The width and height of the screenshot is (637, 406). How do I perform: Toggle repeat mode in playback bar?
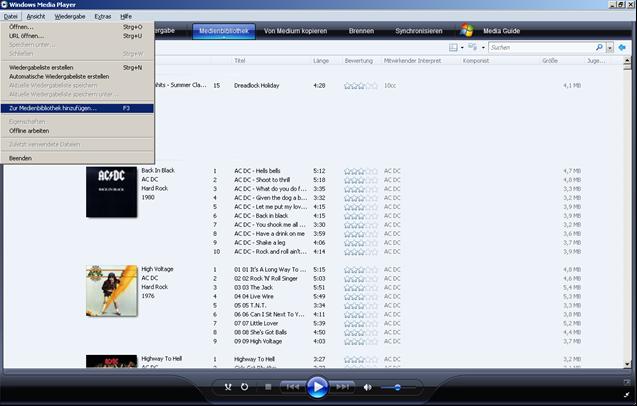(x=244, y=387)
